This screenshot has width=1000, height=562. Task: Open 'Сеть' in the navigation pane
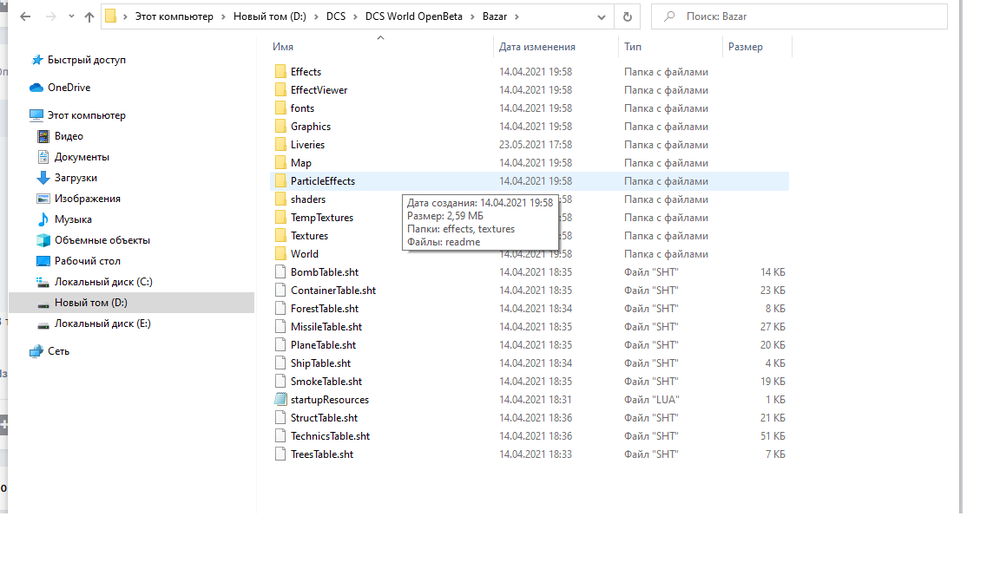point(58,351)
